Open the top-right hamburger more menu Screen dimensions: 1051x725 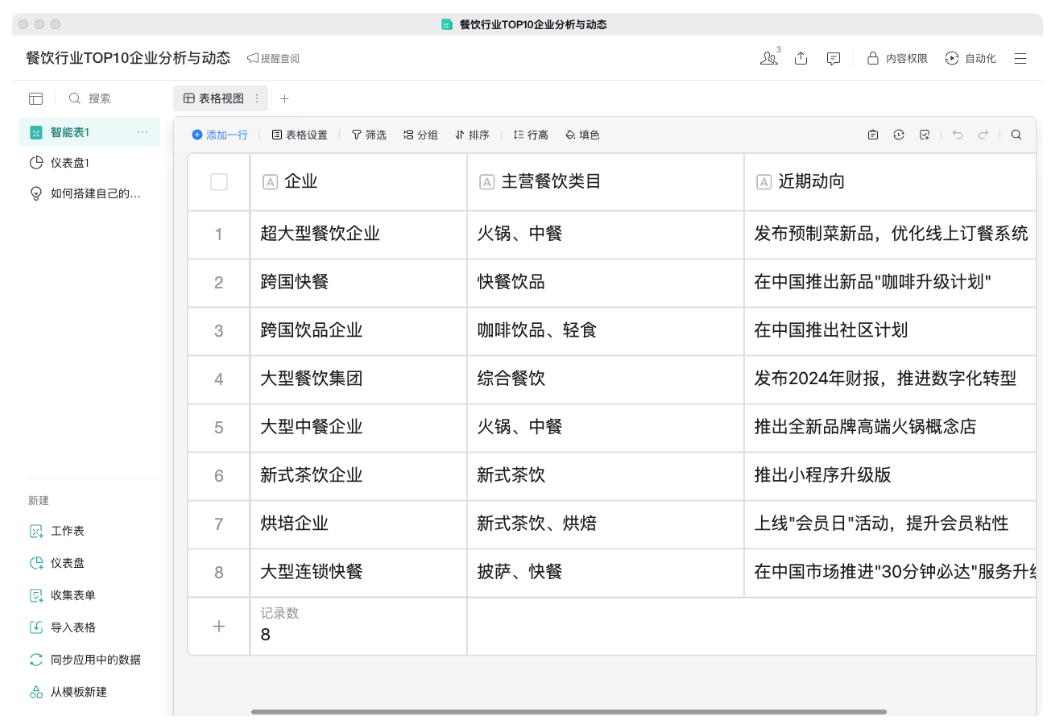click(1021, 58)
